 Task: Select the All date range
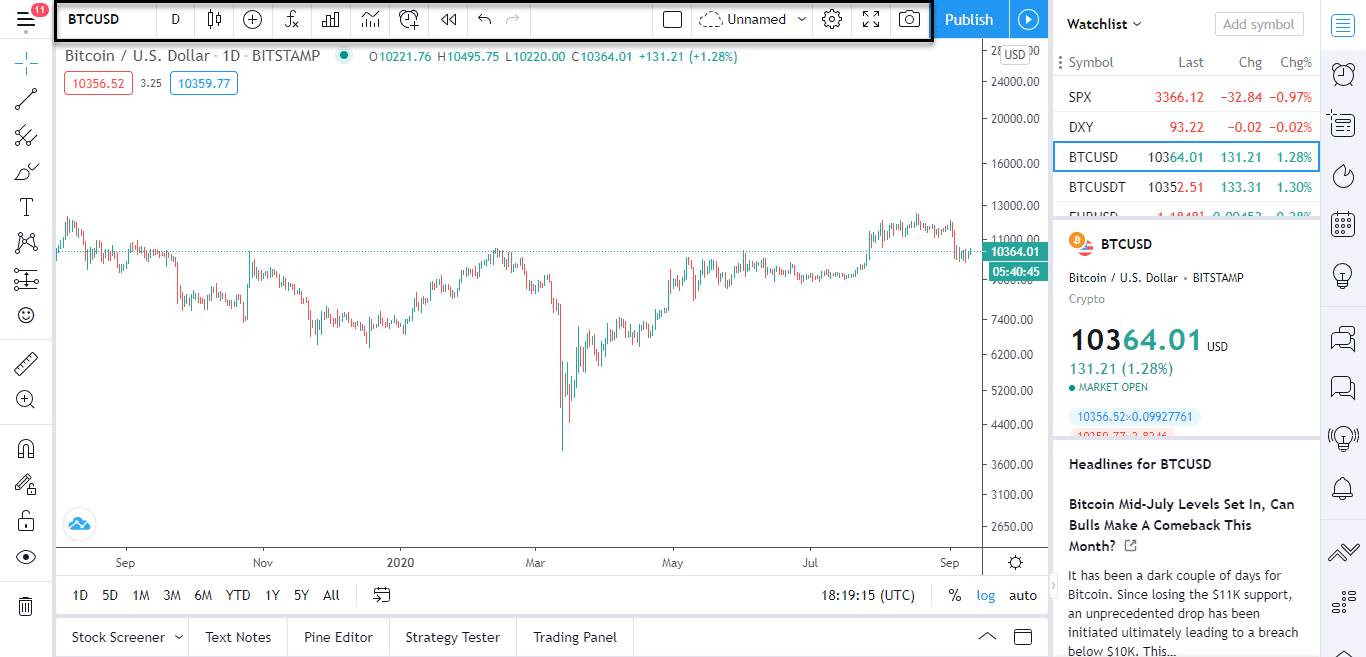(331, 595)
